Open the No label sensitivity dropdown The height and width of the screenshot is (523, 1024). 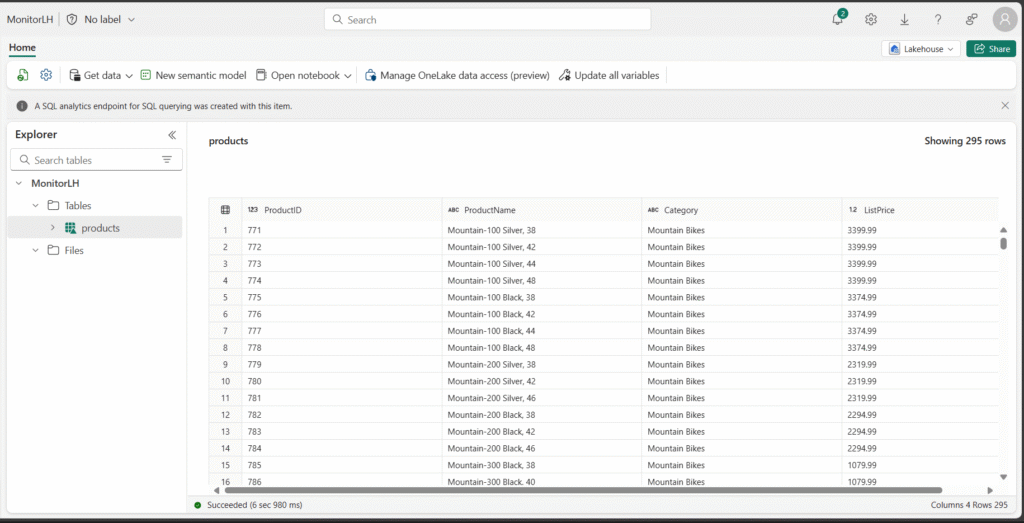(x=101, y=20)
